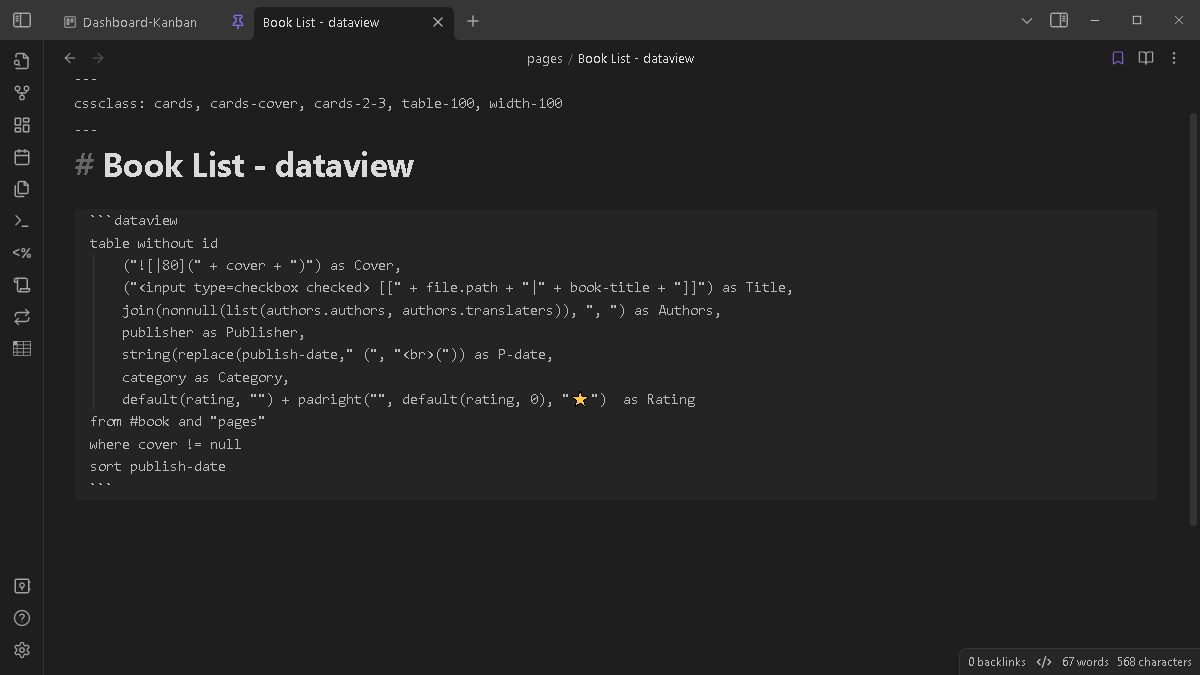This screenshot has width=1200, height=675.
Task: Launch the terminal icon in the ribbon
Action: coord(21,220)
